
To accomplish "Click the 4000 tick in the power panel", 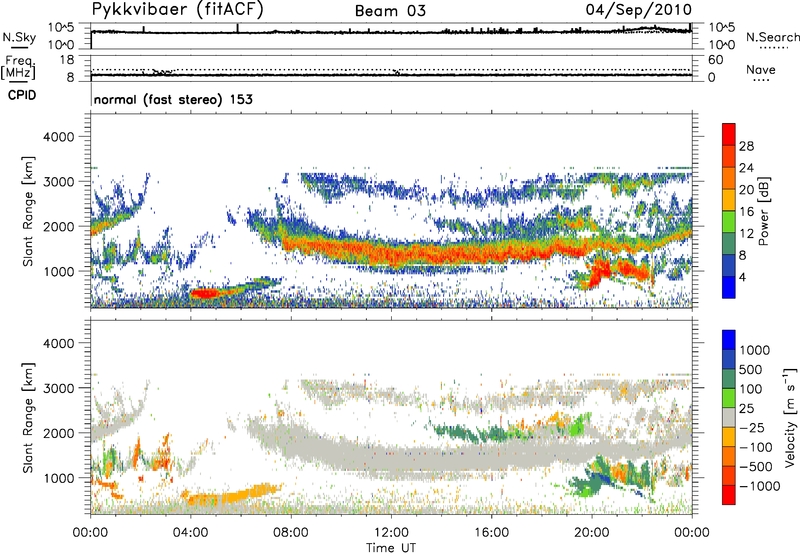I will pyautogui.click(x=59, y=137).
